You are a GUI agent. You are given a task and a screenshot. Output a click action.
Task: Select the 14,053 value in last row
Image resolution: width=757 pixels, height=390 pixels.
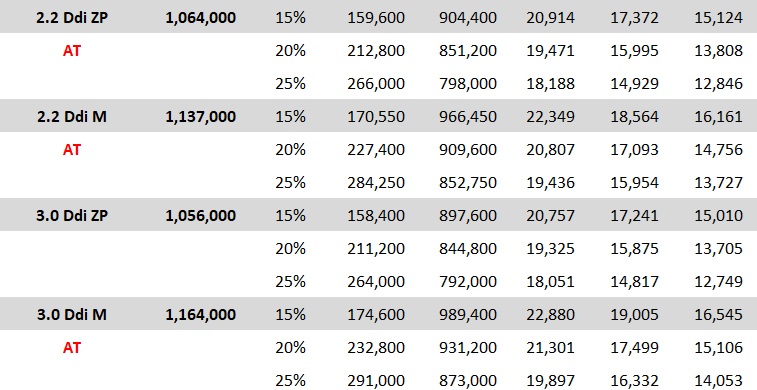point(718,381)
